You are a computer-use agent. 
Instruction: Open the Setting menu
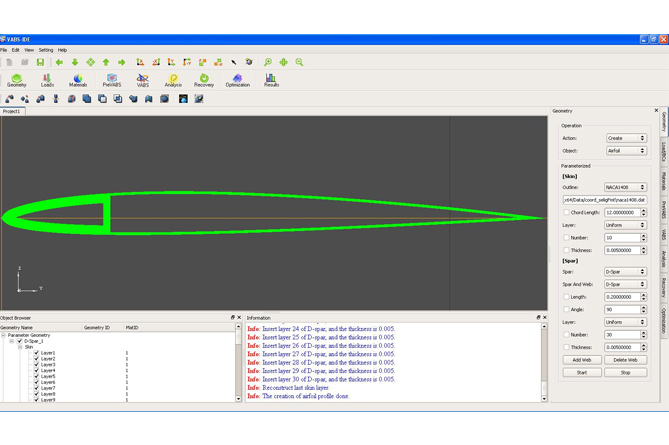pyautogui.click(x=46, y=50)
